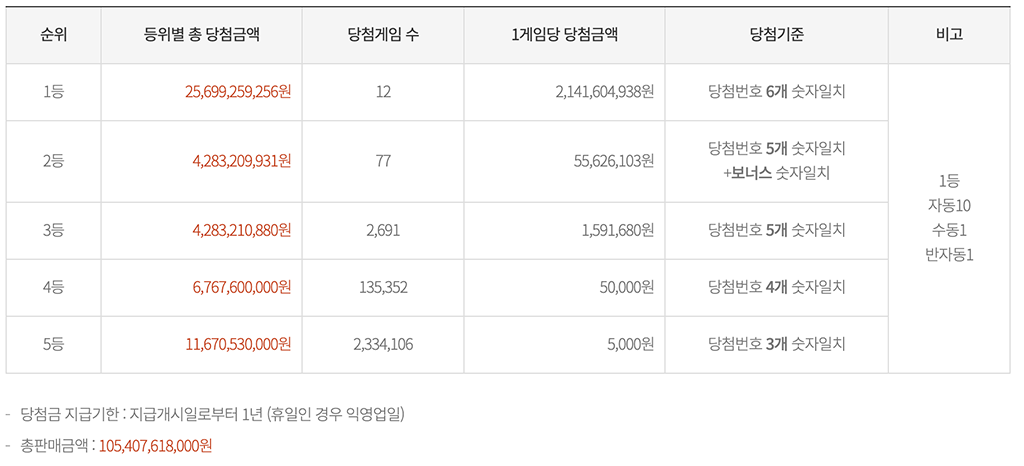The width and height of the screenshot is (1024, 466).
Task: Click the 당첨기준 column header
Action: pyautogui.click(x=776, y=35)
